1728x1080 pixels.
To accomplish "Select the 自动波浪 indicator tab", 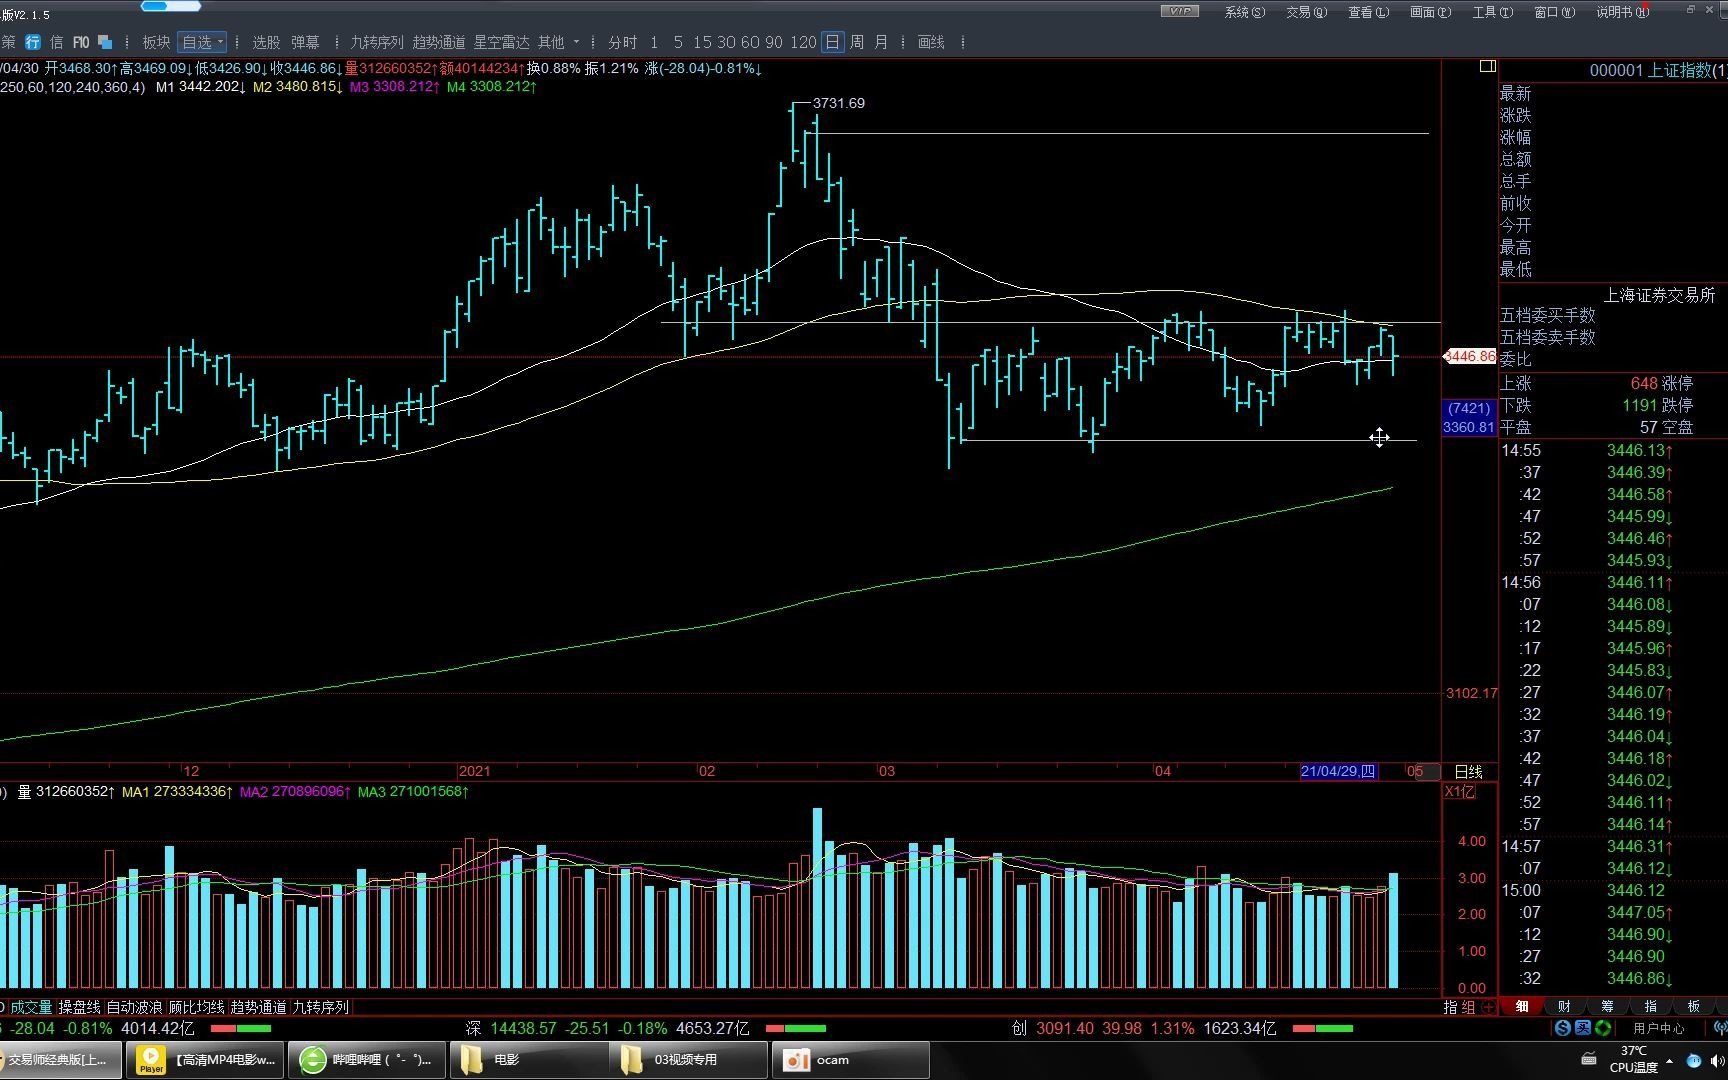I will (134, 1007).
